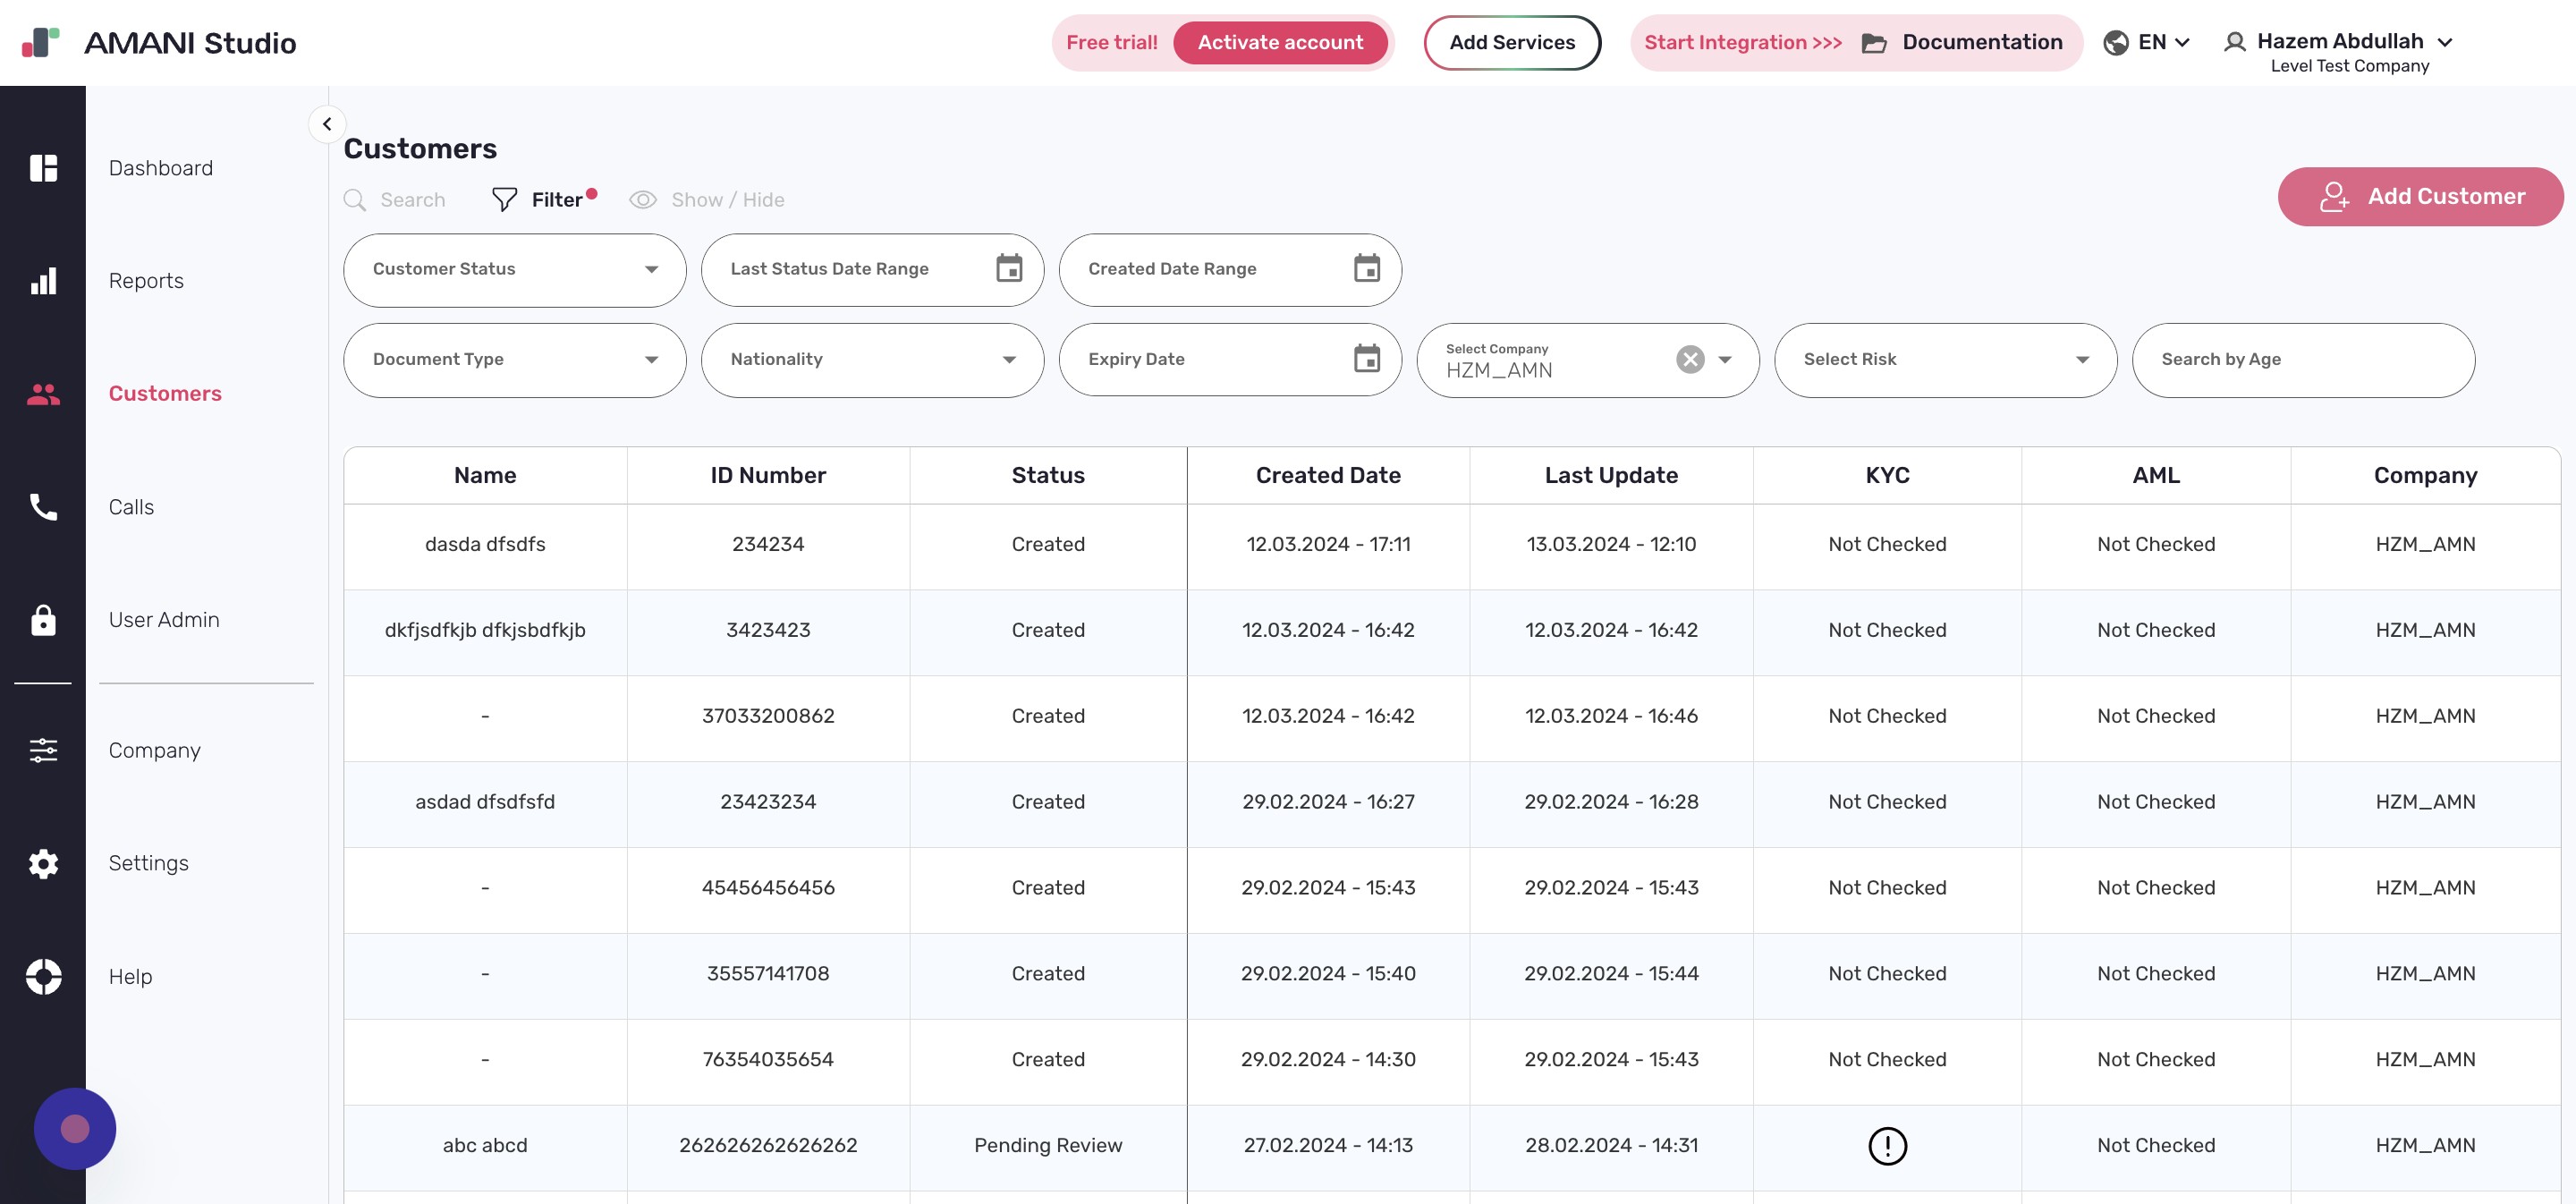Open Reports via bar chart icon
The width and height of the screenshot is (2576, 1204).
coord(43,281)
